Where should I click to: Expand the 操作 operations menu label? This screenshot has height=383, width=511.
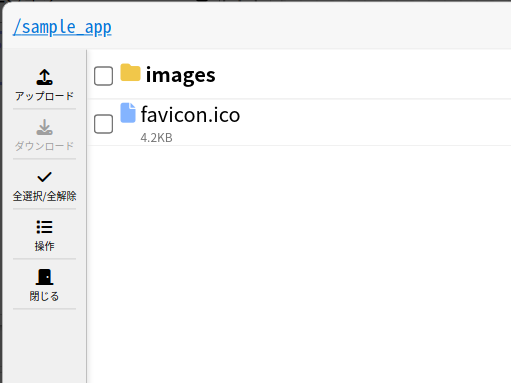coord(44,246)
